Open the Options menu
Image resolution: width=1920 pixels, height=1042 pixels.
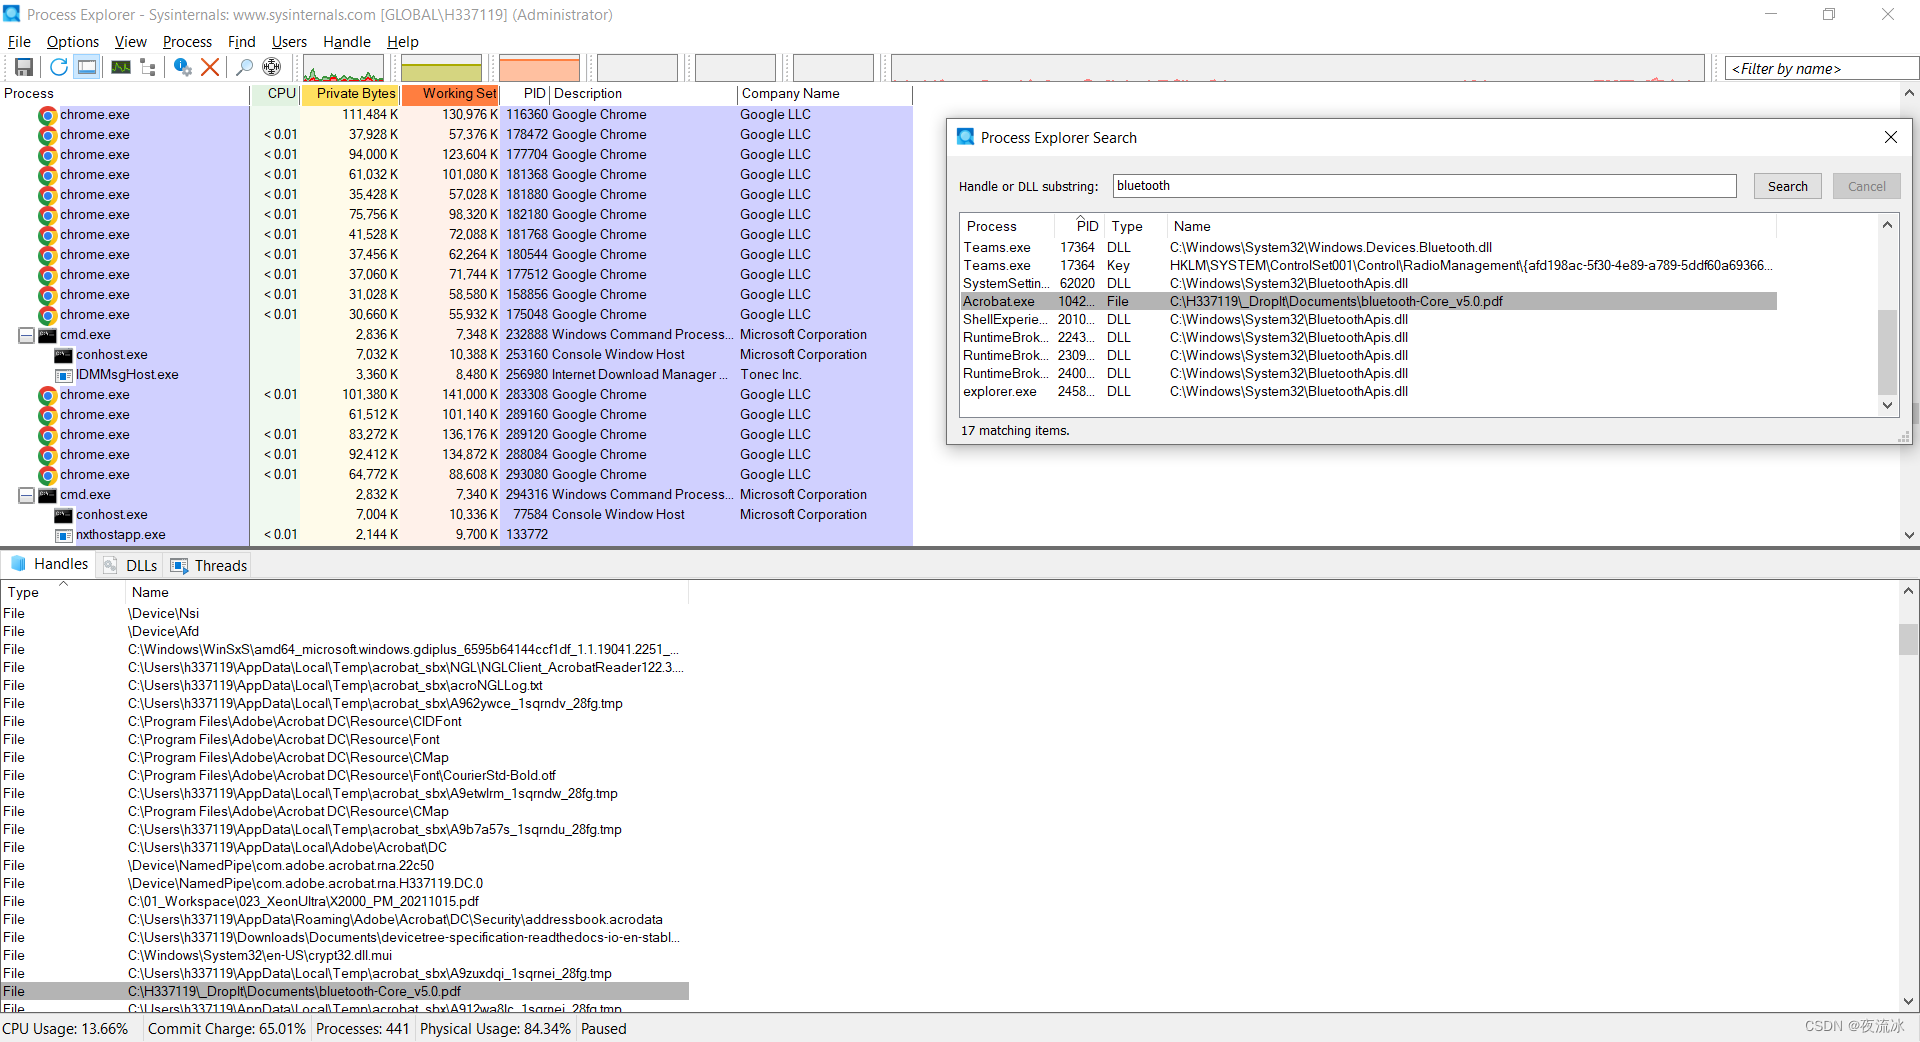tap(73, 42)
